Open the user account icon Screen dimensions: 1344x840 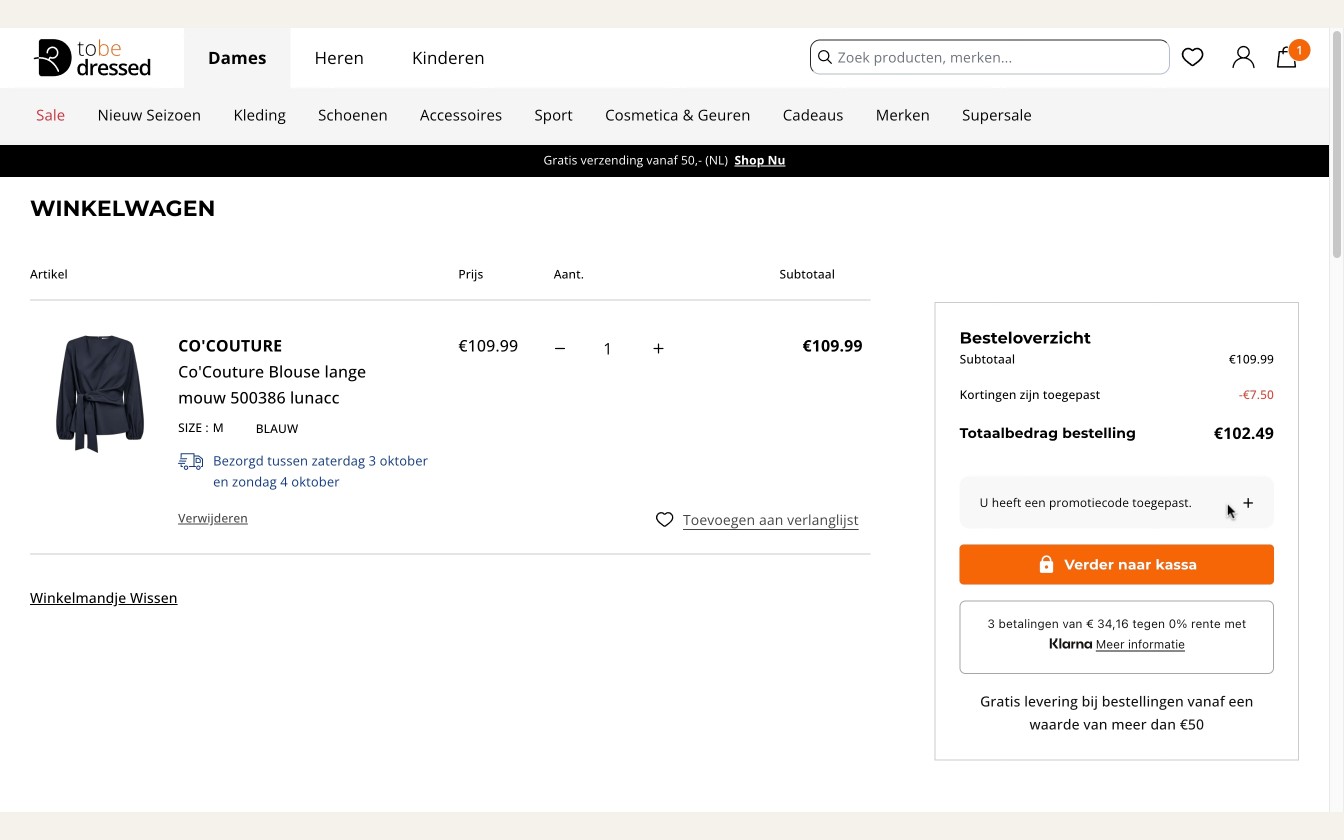click(1243, 57)
